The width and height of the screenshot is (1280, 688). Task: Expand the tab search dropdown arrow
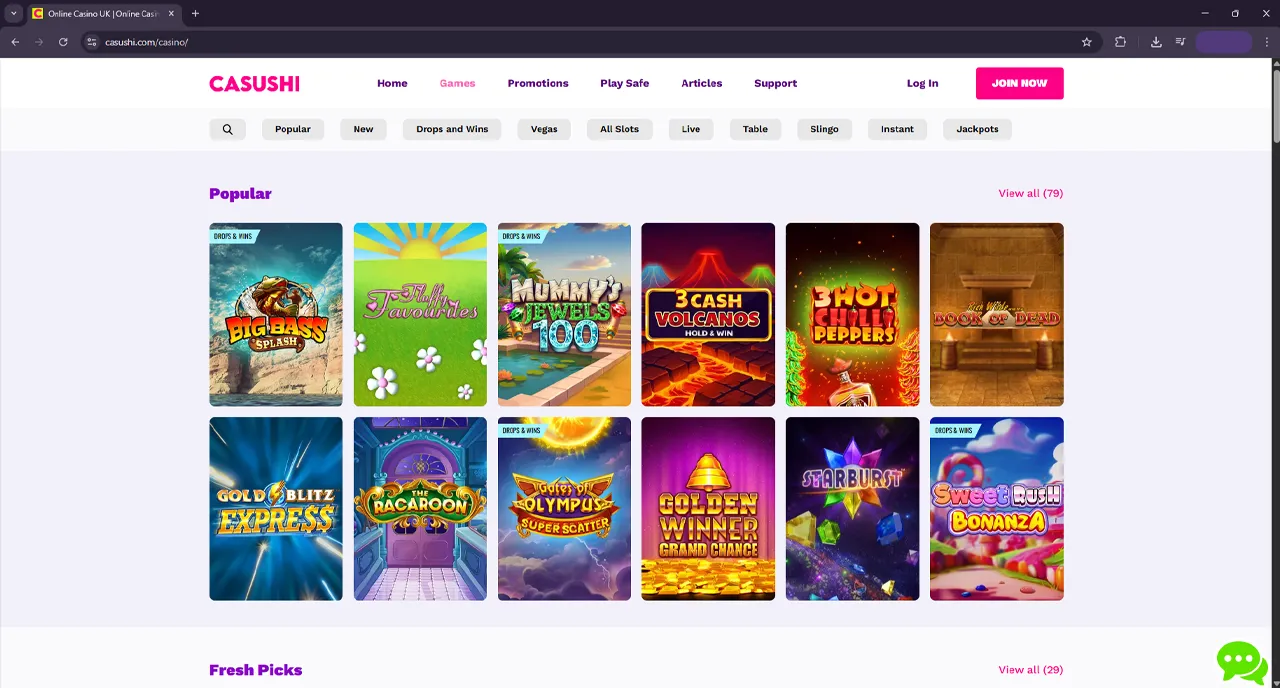tap(14, 14)
